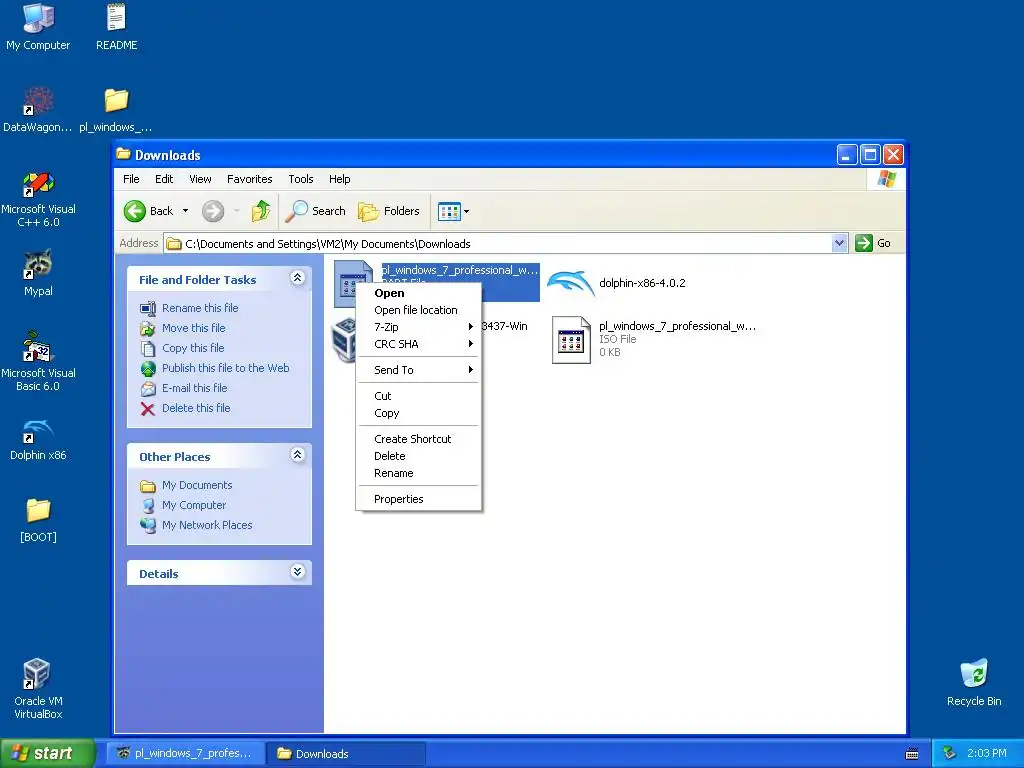This screenshot has height=768, width=1024.
Task: Go up one folder level
Action: point(261,211)
